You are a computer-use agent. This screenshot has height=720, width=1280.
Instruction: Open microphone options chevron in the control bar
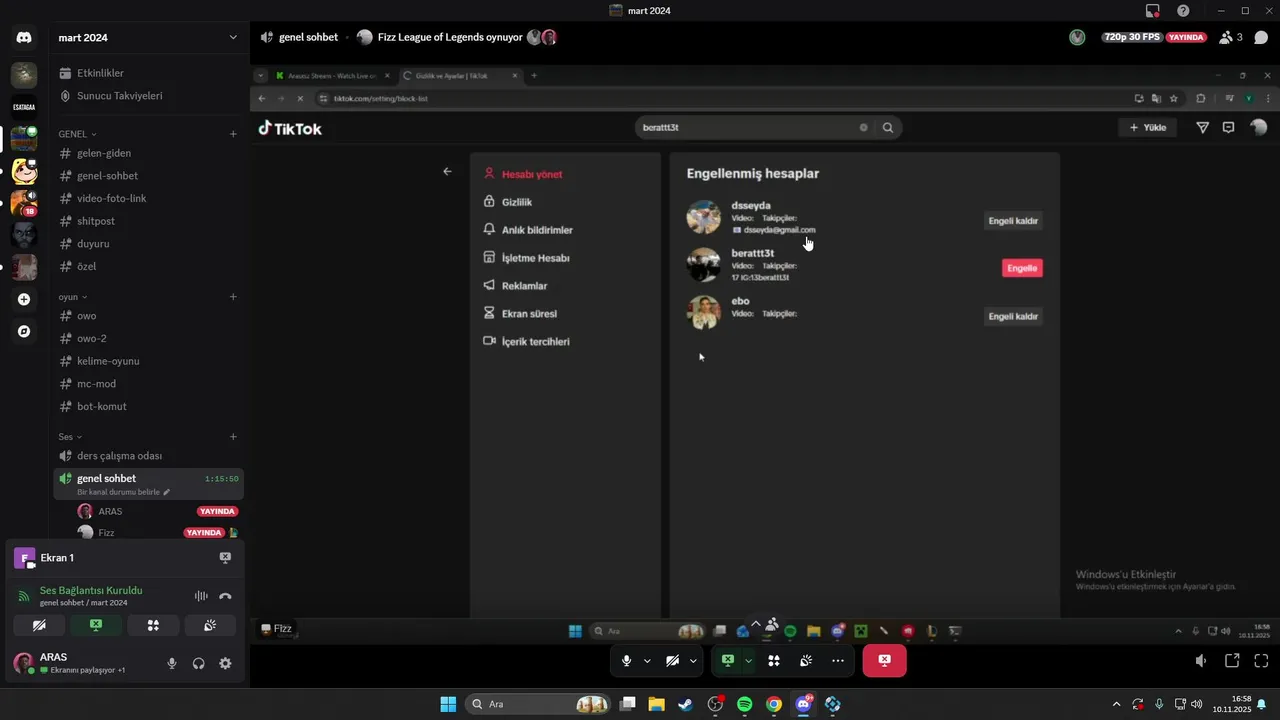647,661
